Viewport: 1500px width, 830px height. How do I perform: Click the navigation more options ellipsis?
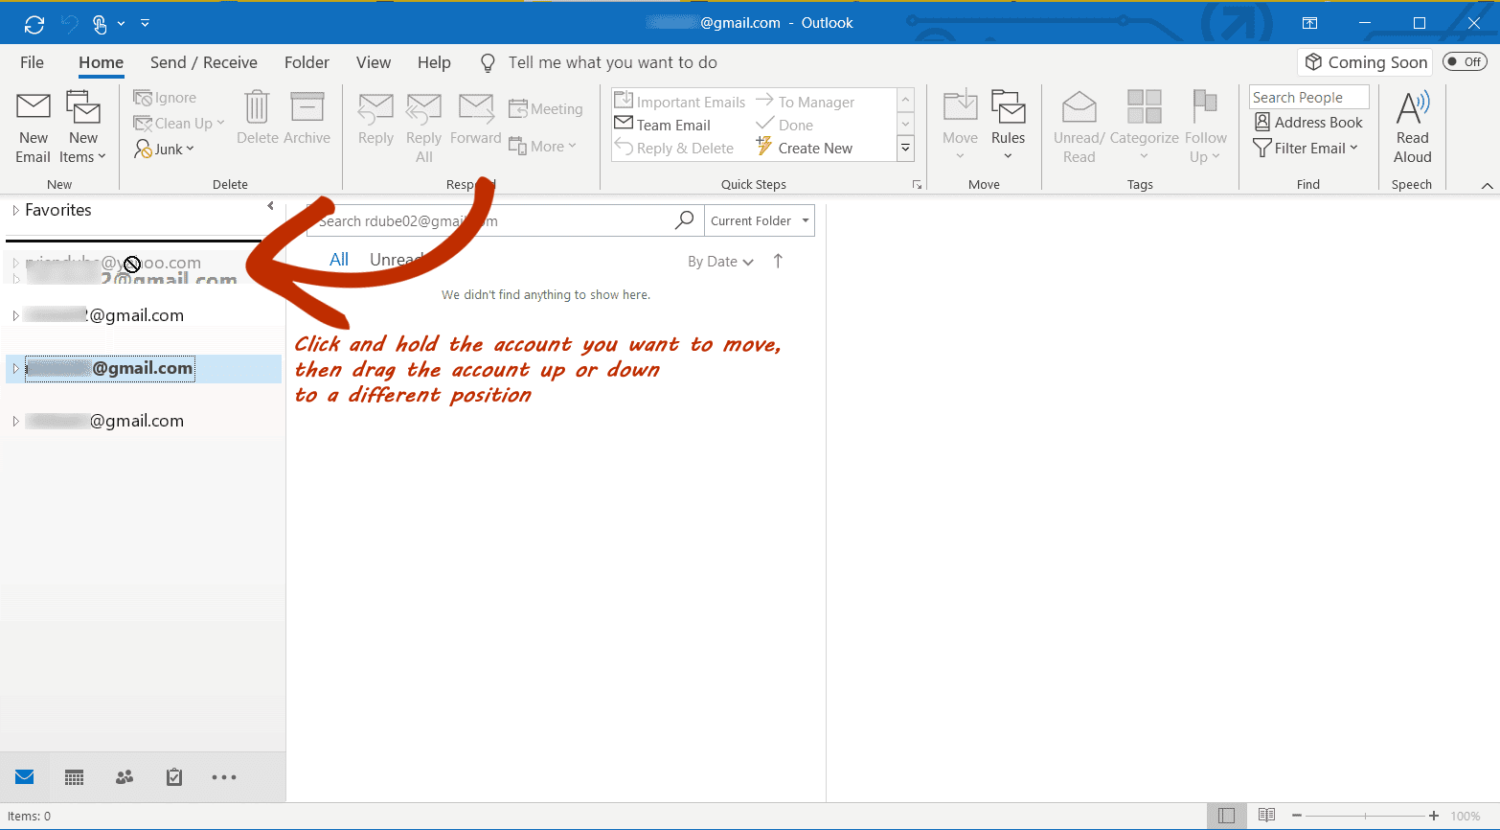pyautogui.click(x=224, y=777)
